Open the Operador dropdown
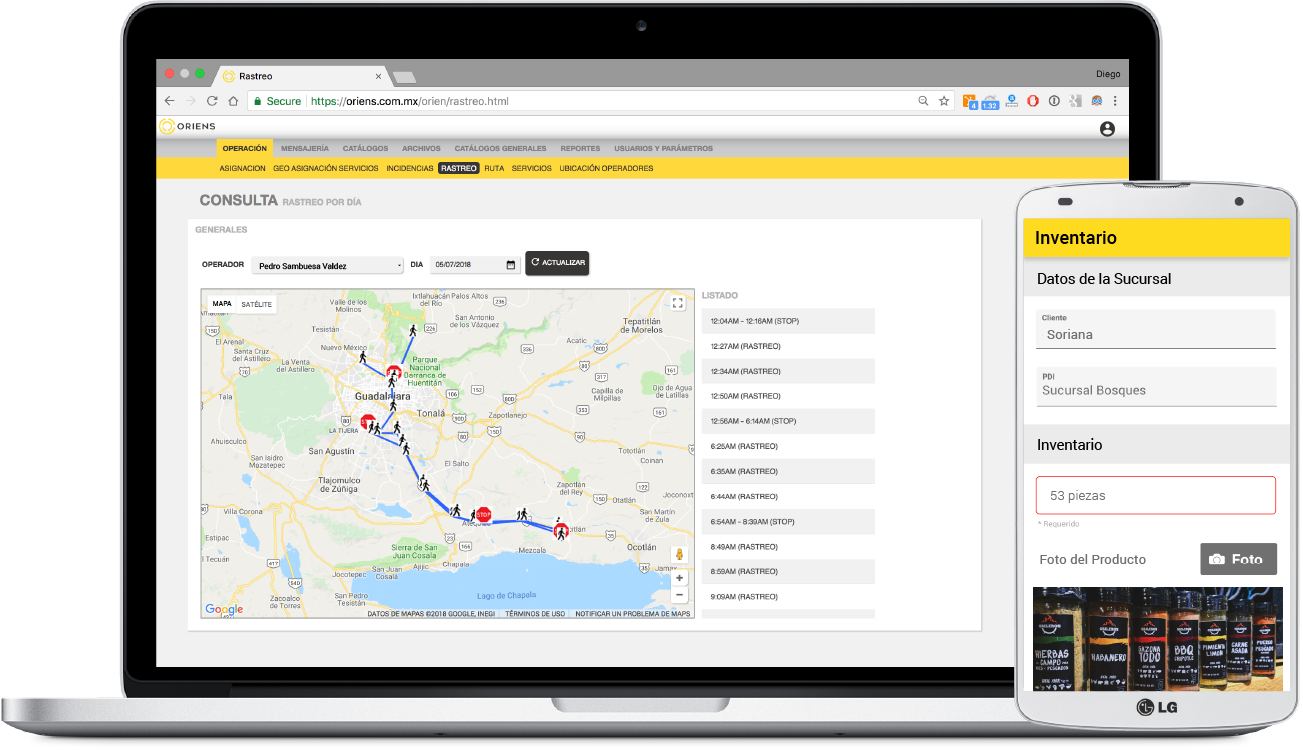 (x=327, y=265)
